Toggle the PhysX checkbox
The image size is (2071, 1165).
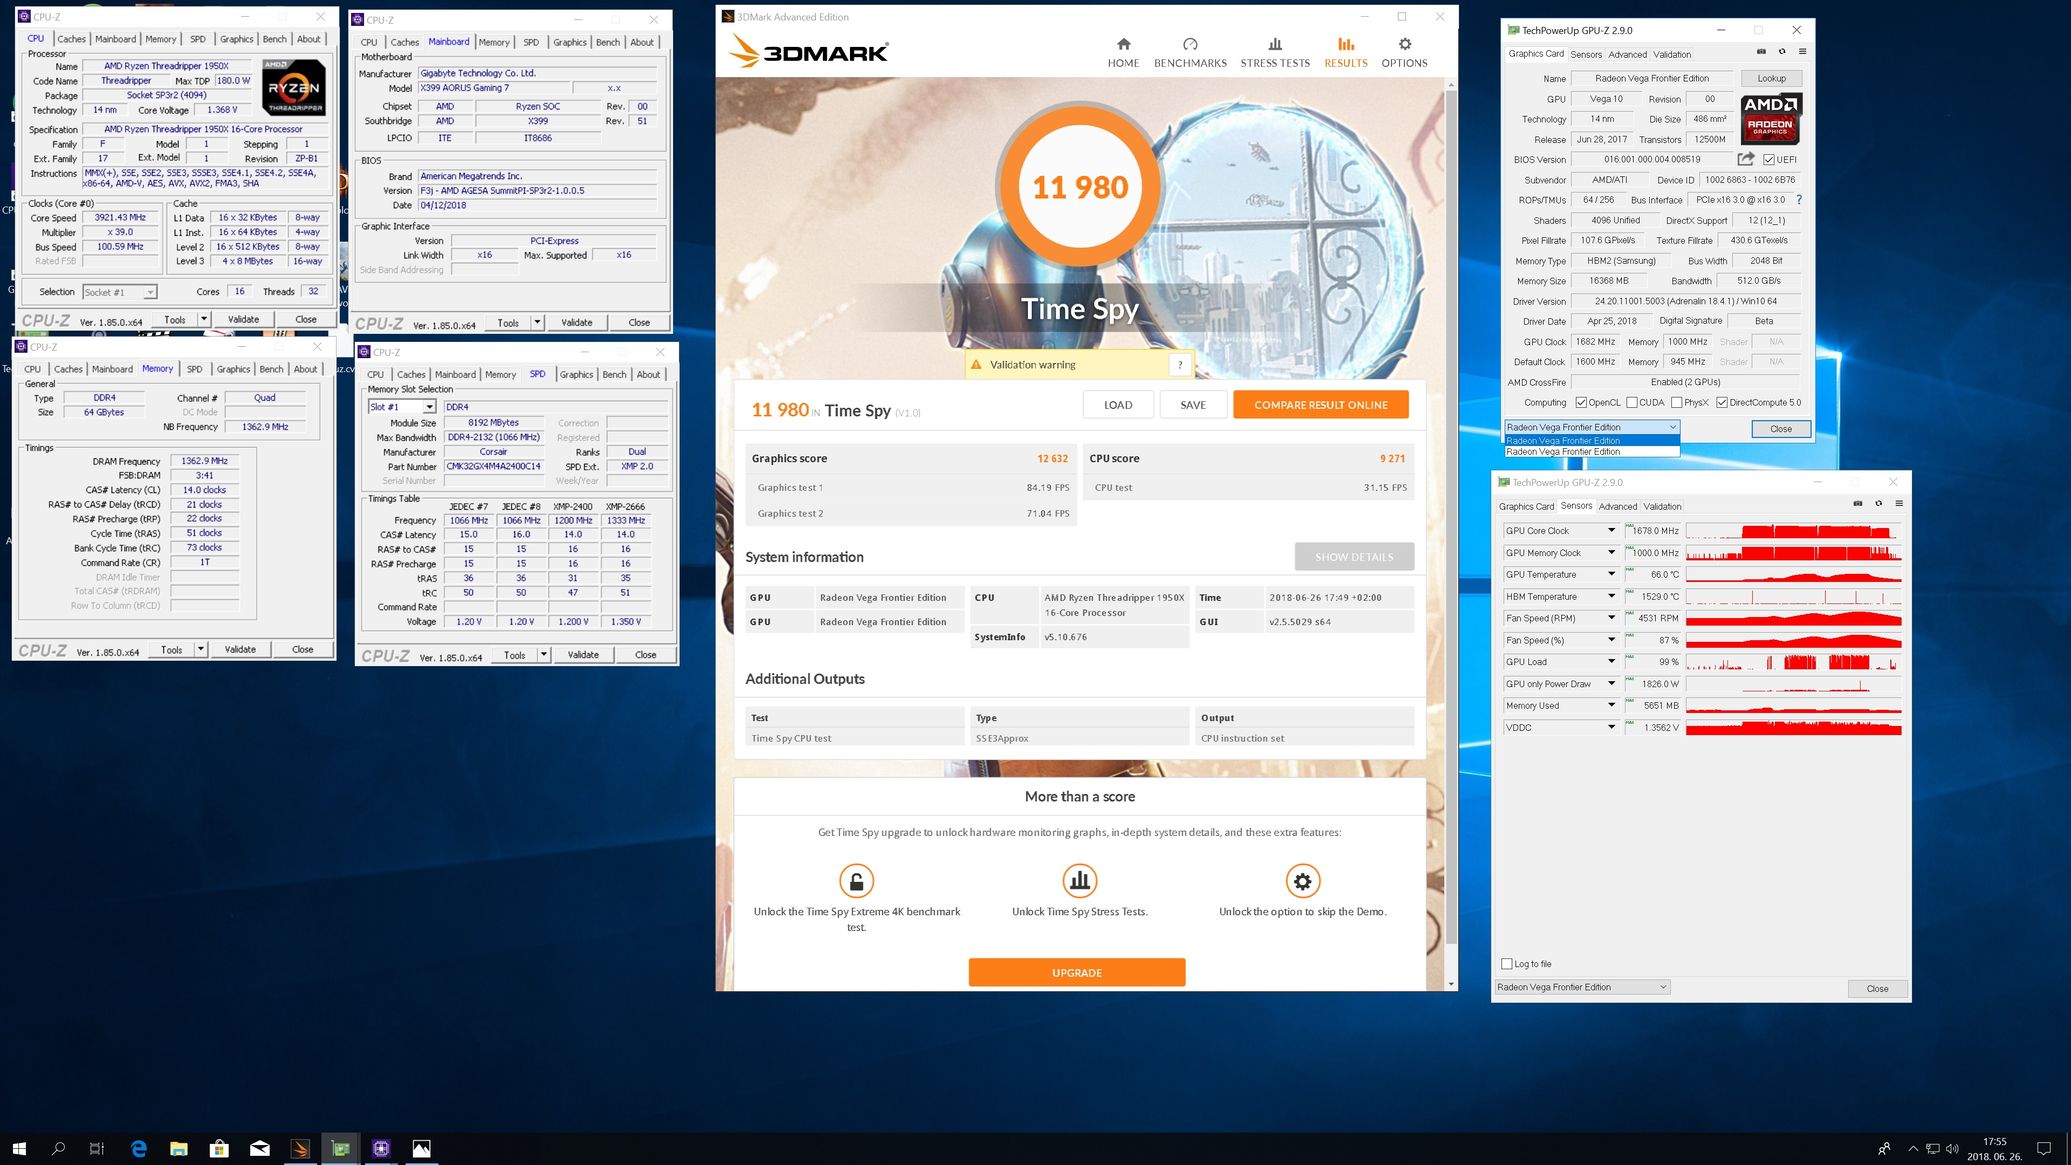1676,403
